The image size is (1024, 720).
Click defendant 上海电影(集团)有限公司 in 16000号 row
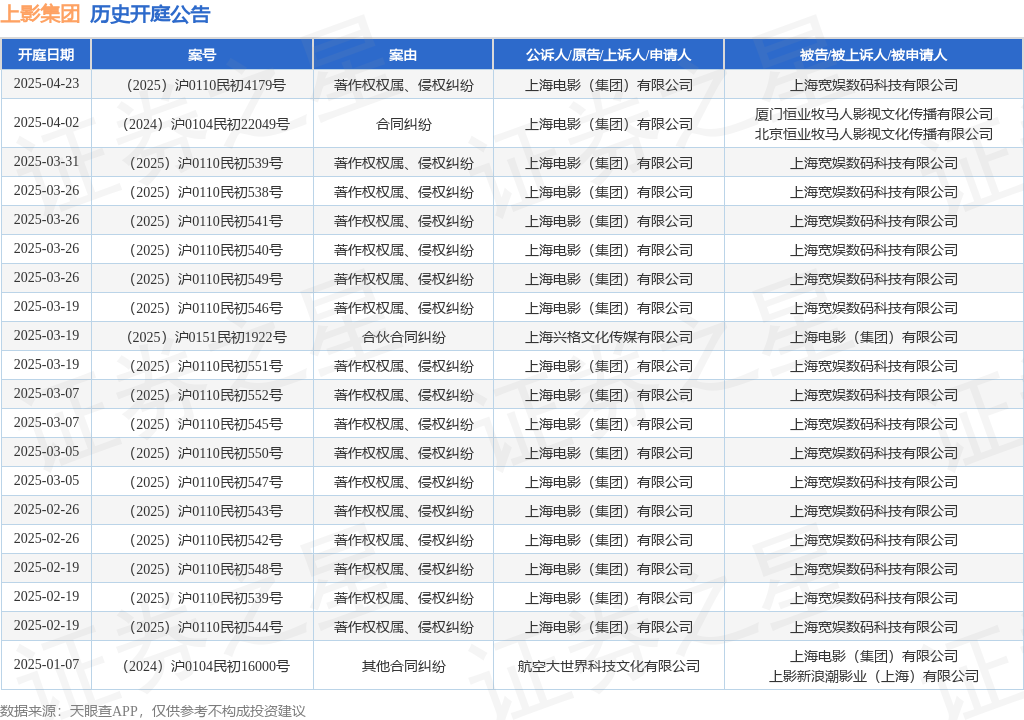(874, 656)
